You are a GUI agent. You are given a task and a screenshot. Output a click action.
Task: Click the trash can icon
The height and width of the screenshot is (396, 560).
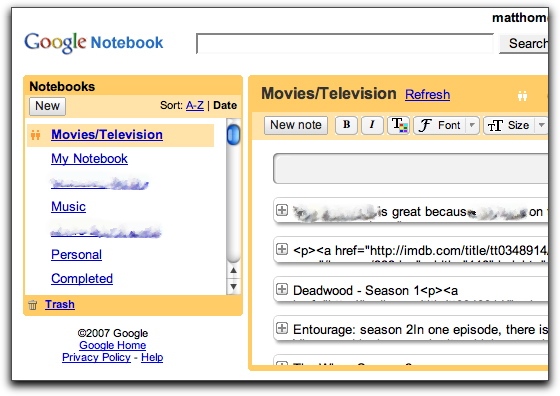[x=32, y=305]
